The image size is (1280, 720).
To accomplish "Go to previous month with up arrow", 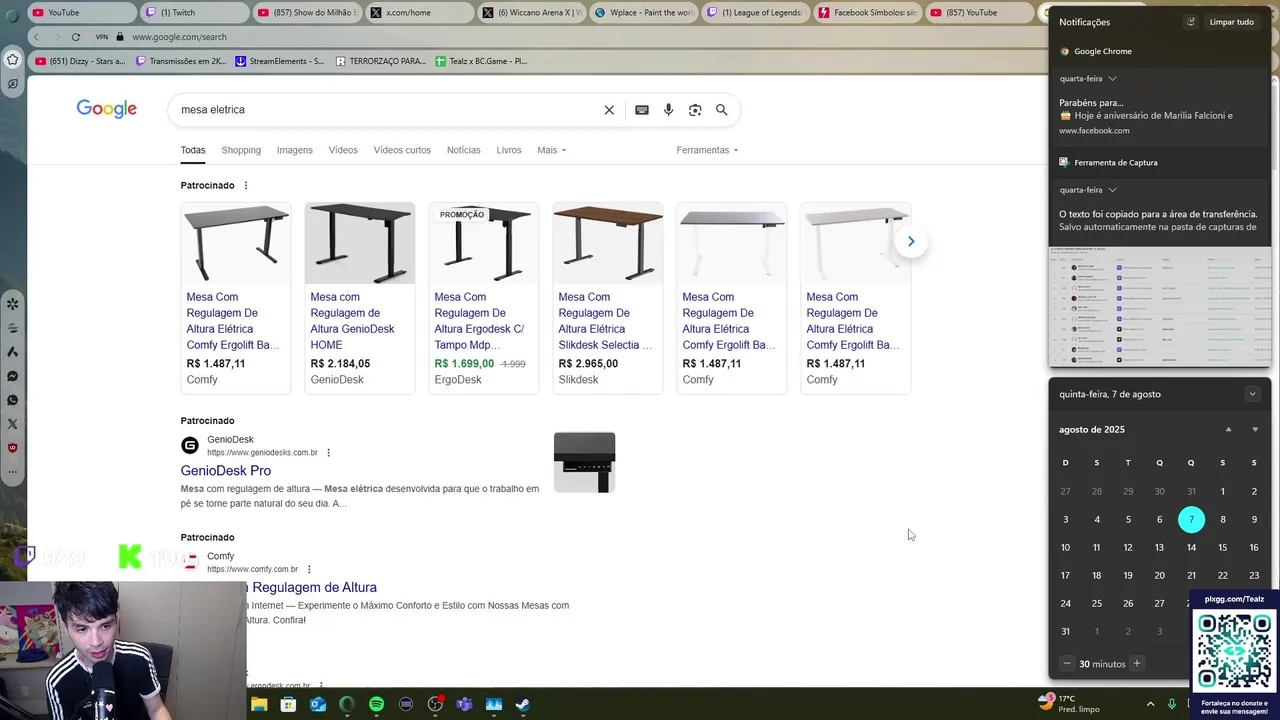I will (1229, 430).
